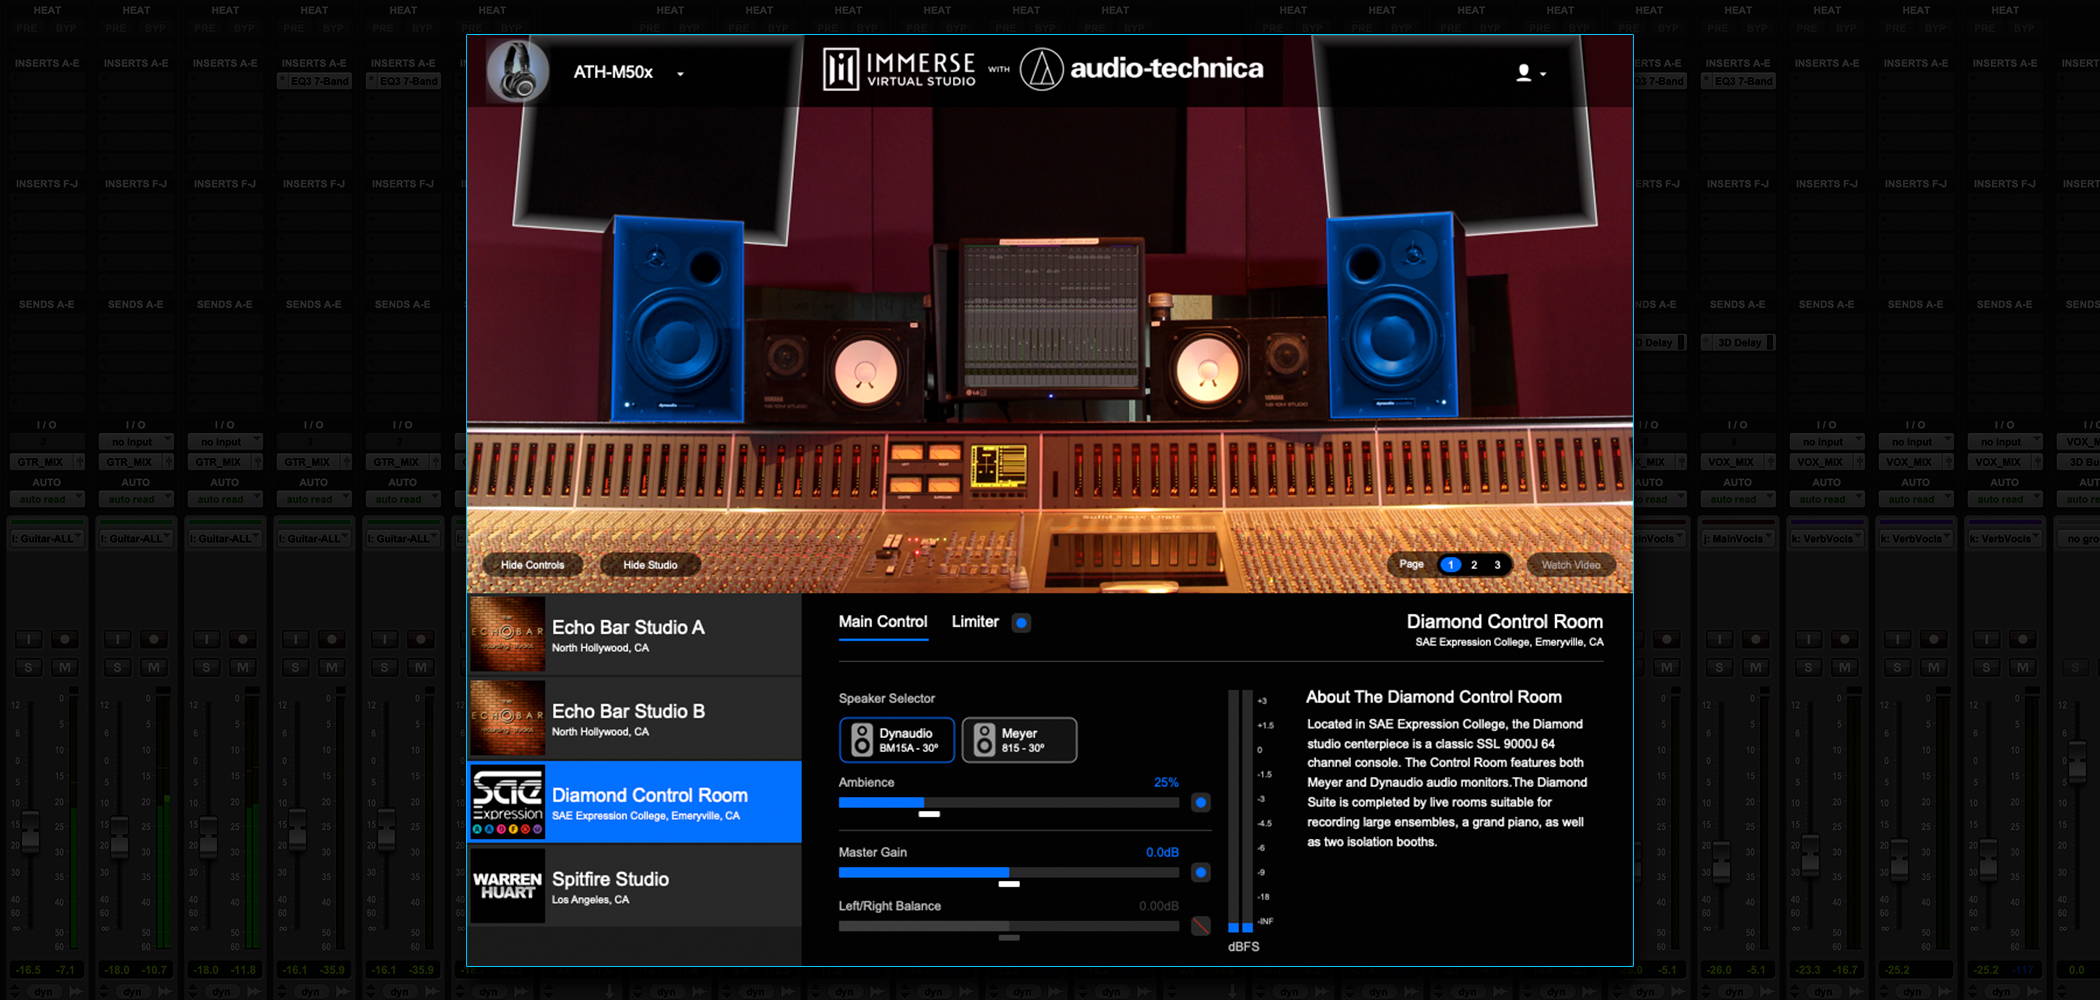Enable the Left/Right Balance toggle
Viewport: 2100px width, 1000px height.
coord(1201,926)
